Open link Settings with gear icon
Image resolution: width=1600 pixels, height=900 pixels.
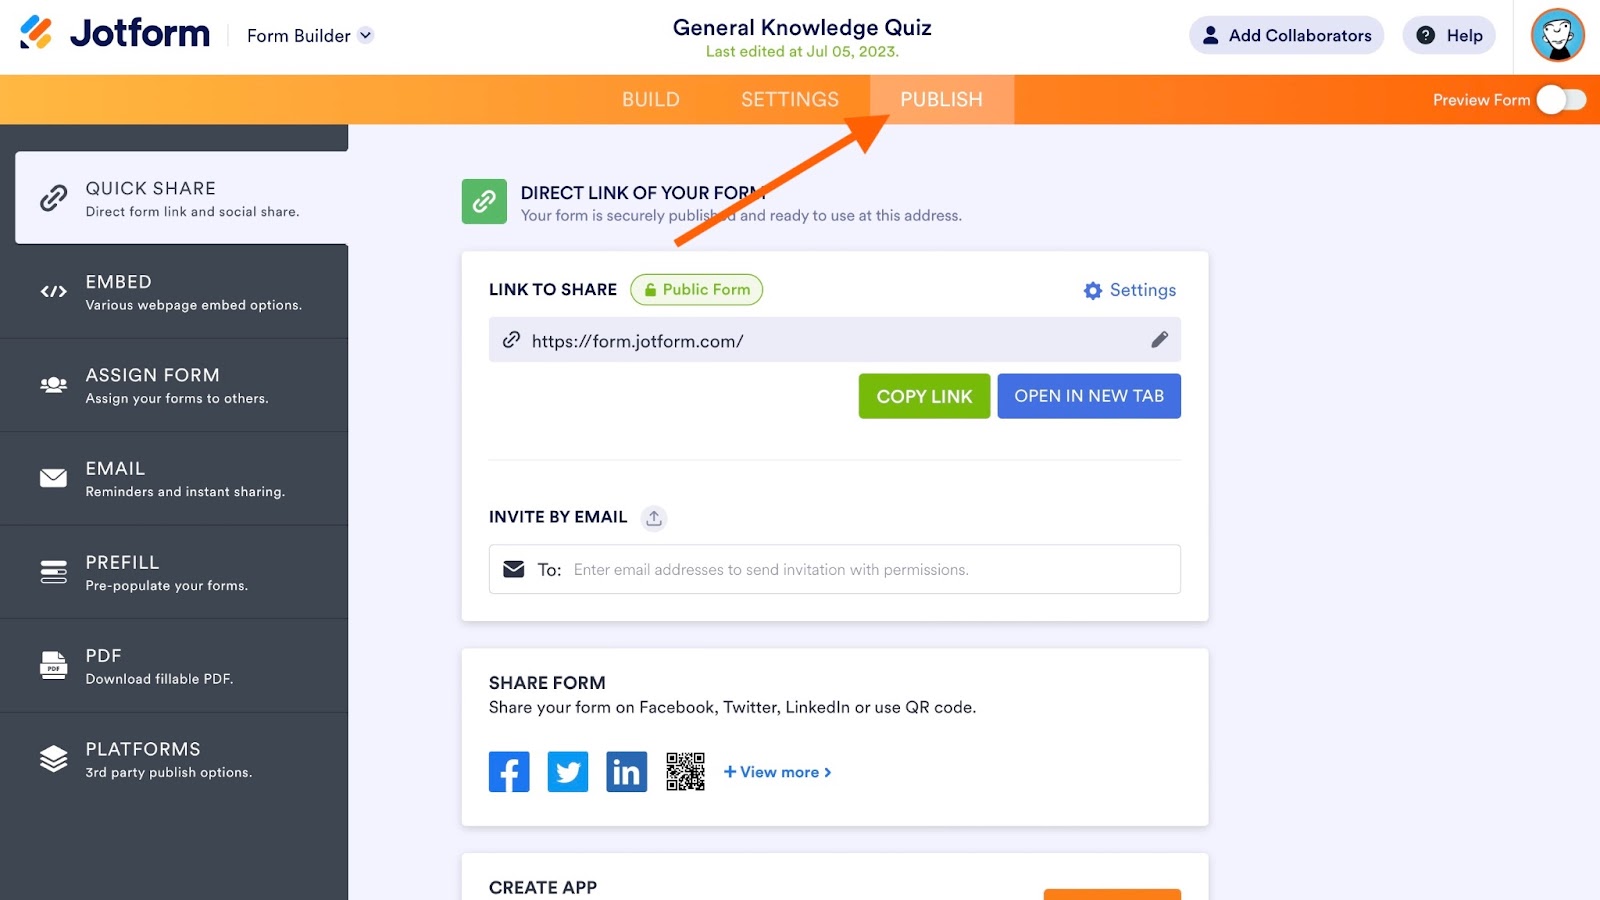[x=1130, y=290]
